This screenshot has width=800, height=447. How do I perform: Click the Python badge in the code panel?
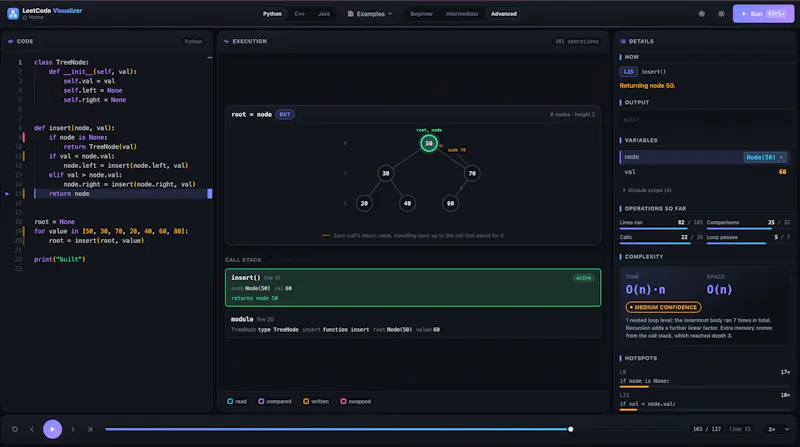[x=193, y=41]
